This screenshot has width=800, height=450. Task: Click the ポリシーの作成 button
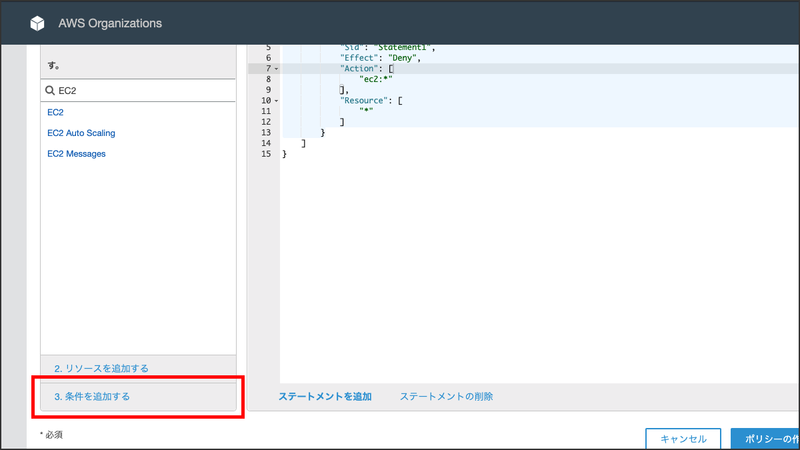[765, 439]
